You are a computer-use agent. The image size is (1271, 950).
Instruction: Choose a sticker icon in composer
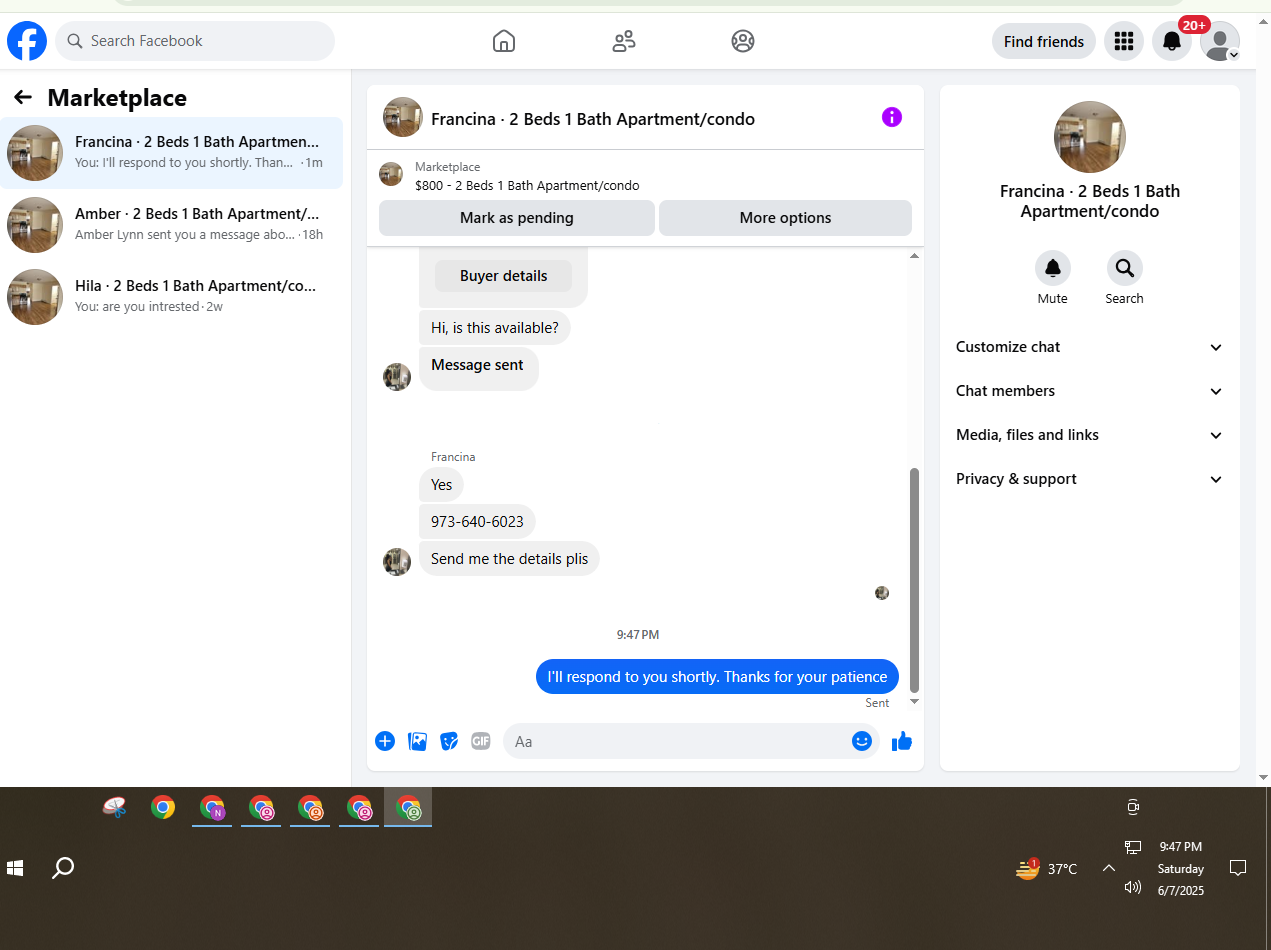click(450, 741)
